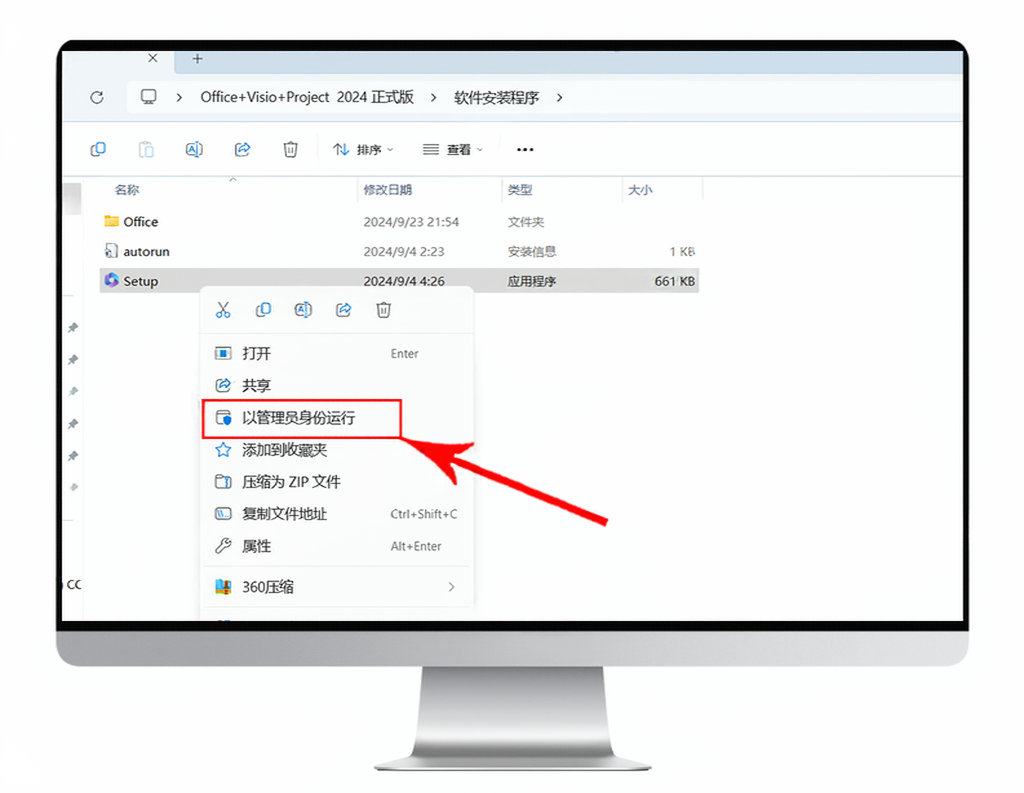Add a new Explorer tab
Image resolution: width=1024 pixels, height=793 pixels.
click(x=197, y=59)
